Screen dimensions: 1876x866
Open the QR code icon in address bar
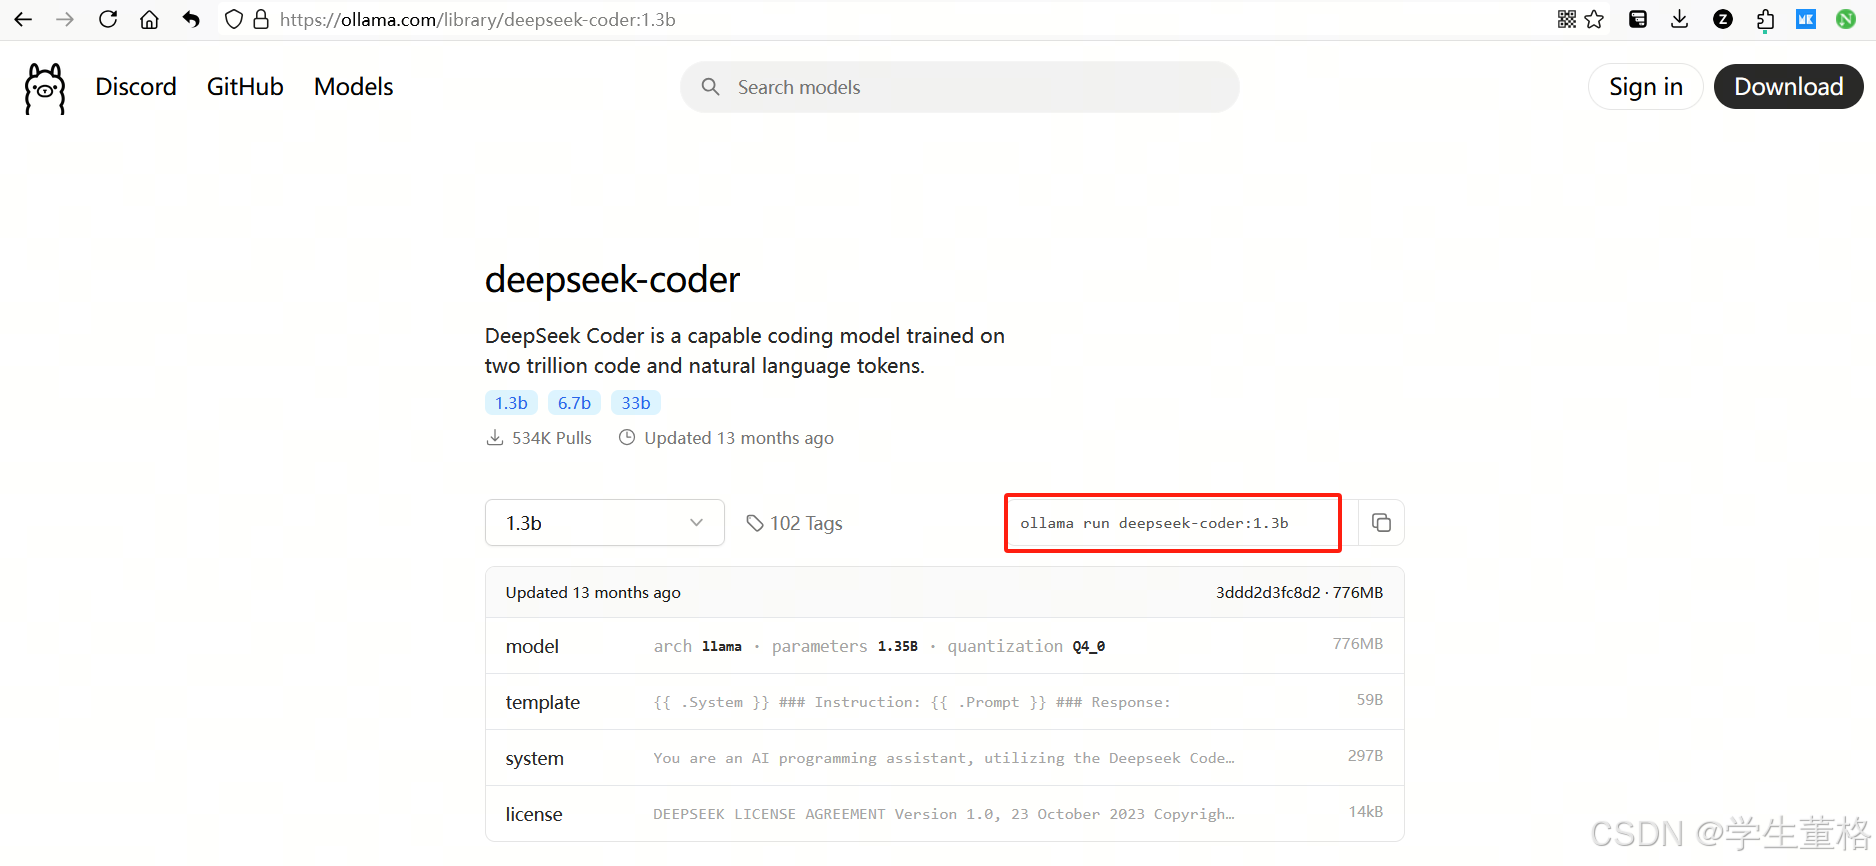click(1567, 19)
